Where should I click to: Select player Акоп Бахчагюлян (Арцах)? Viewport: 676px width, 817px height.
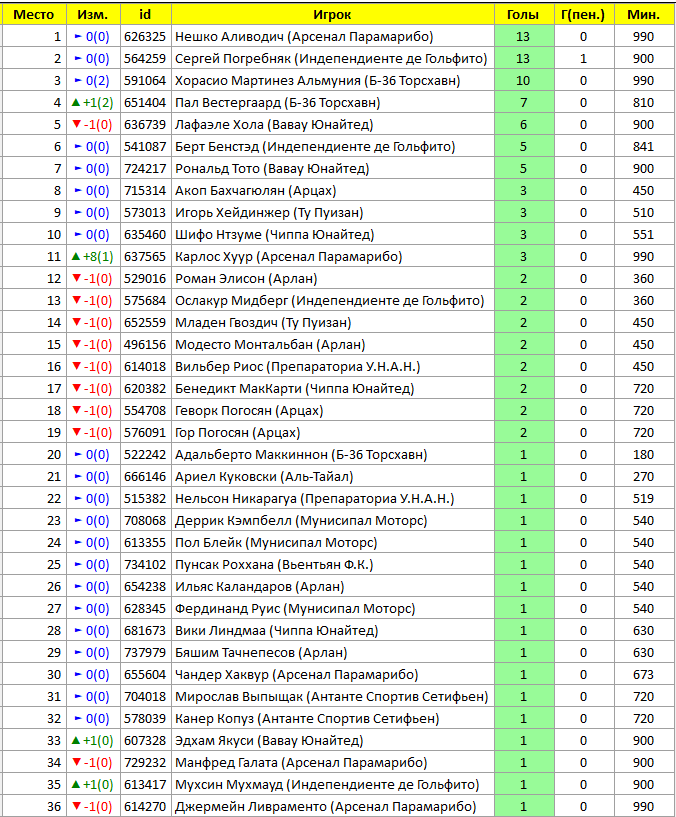coord(256,191)
